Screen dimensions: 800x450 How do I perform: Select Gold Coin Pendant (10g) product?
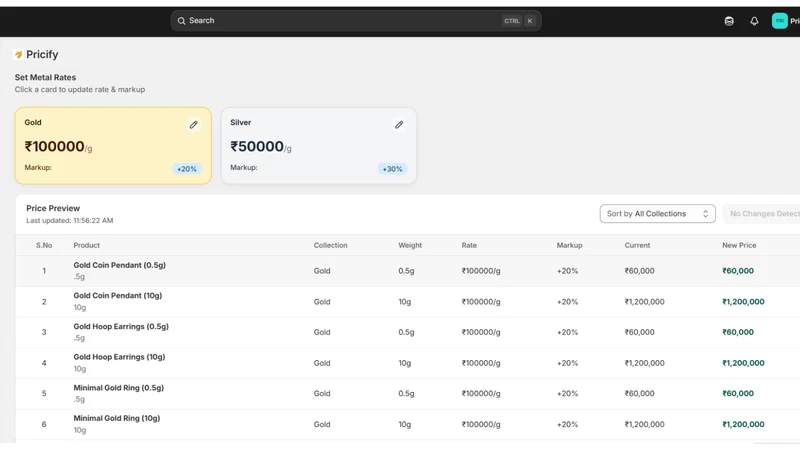coord(118,296)
